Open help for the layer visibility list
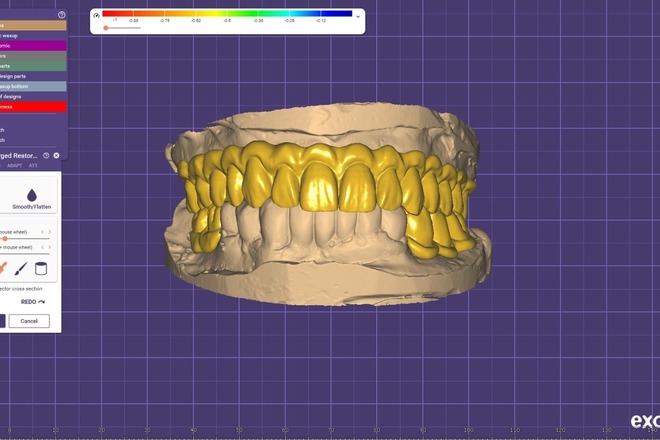Screen dimensions: 660x440 61,15
